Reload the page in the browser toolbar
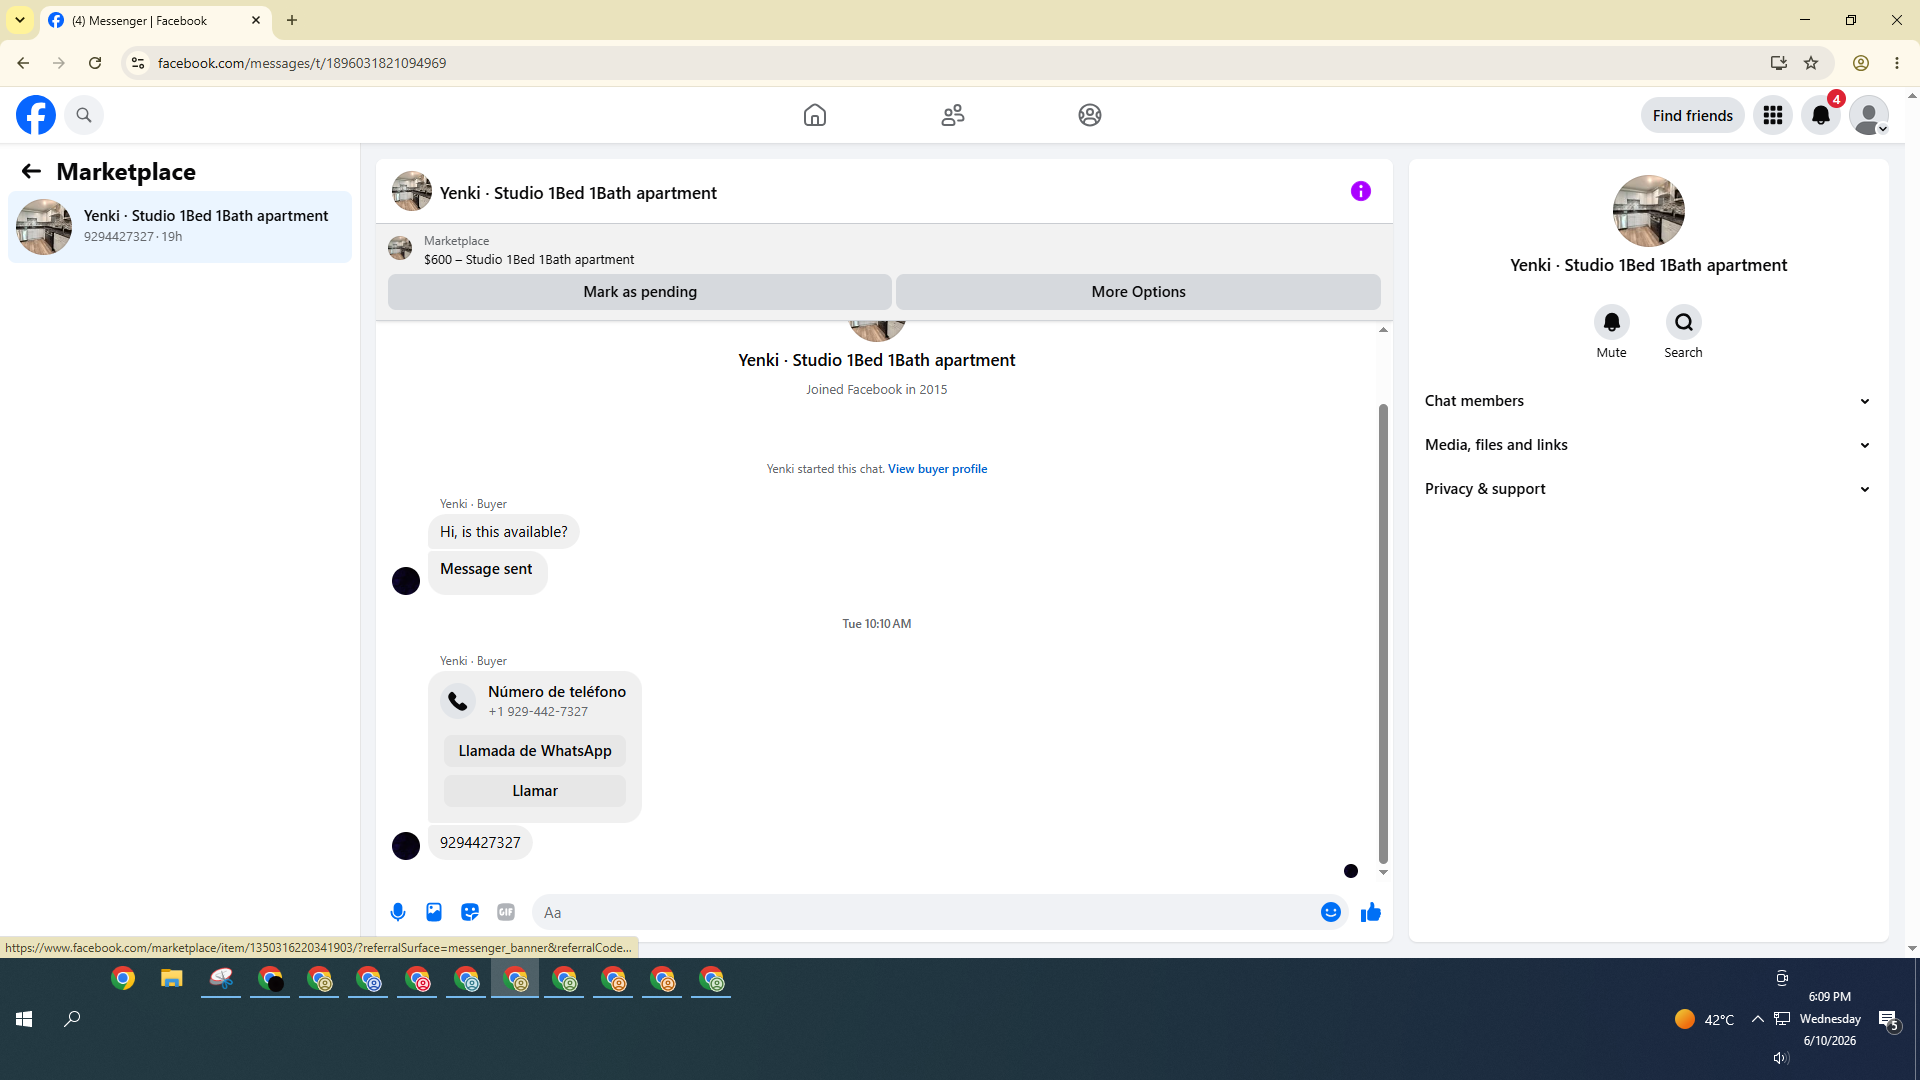Screen dimensions: 1920x1080 pos(95,63)
